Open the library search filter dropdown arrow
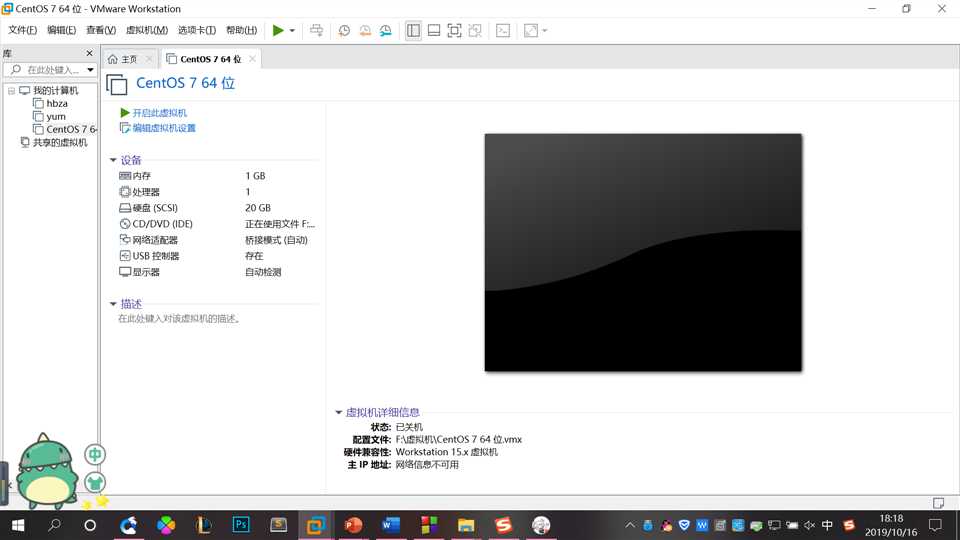Viewport: 960px width, 540px height. [91, 70]
